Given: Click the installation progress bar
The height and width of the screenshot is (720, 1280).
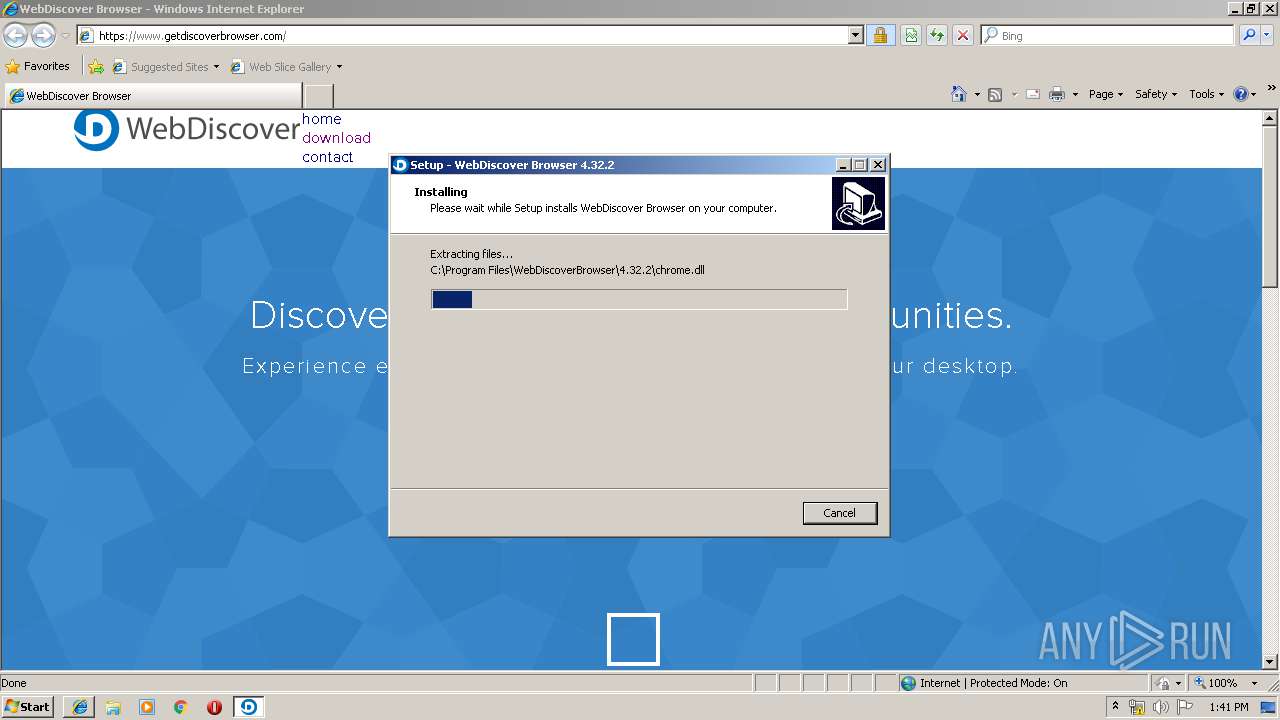Looking at the screenshot, I should click(x=639, y=299).
